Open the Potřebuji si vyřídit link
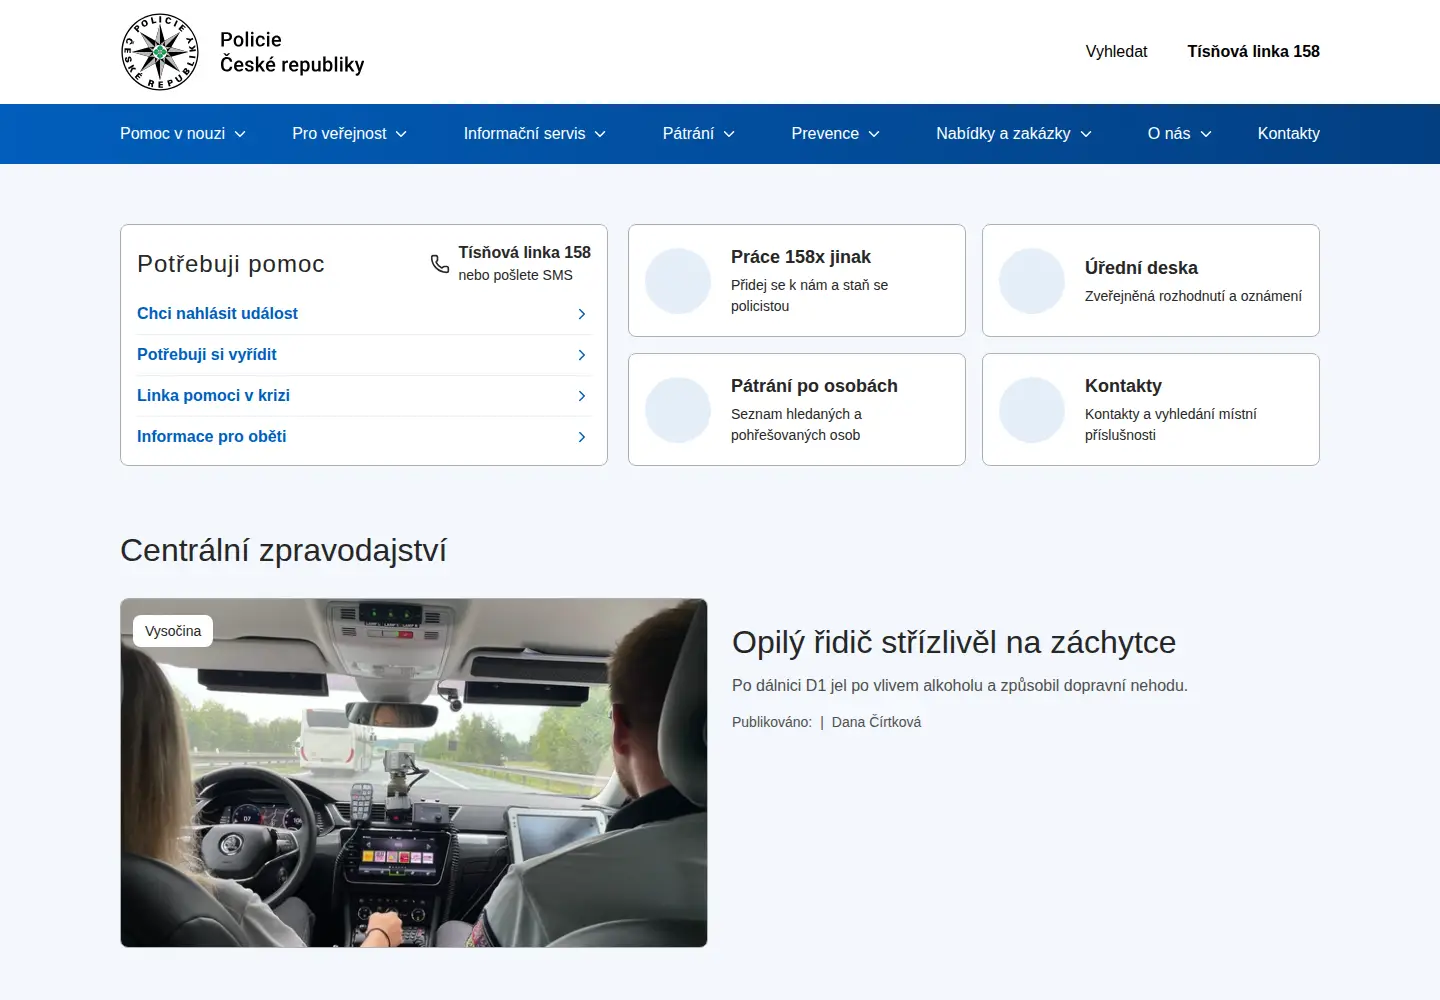 coord(207,355)
